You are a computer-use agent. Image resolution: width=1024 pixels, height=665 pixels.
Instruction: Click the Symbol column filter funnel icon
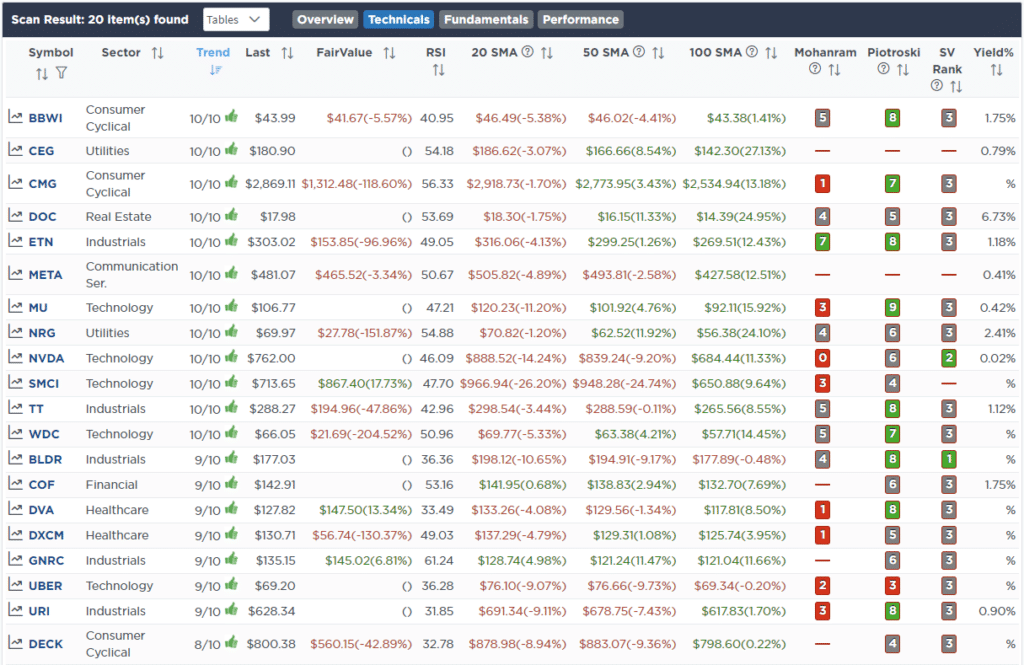click(x=61, y=73)
